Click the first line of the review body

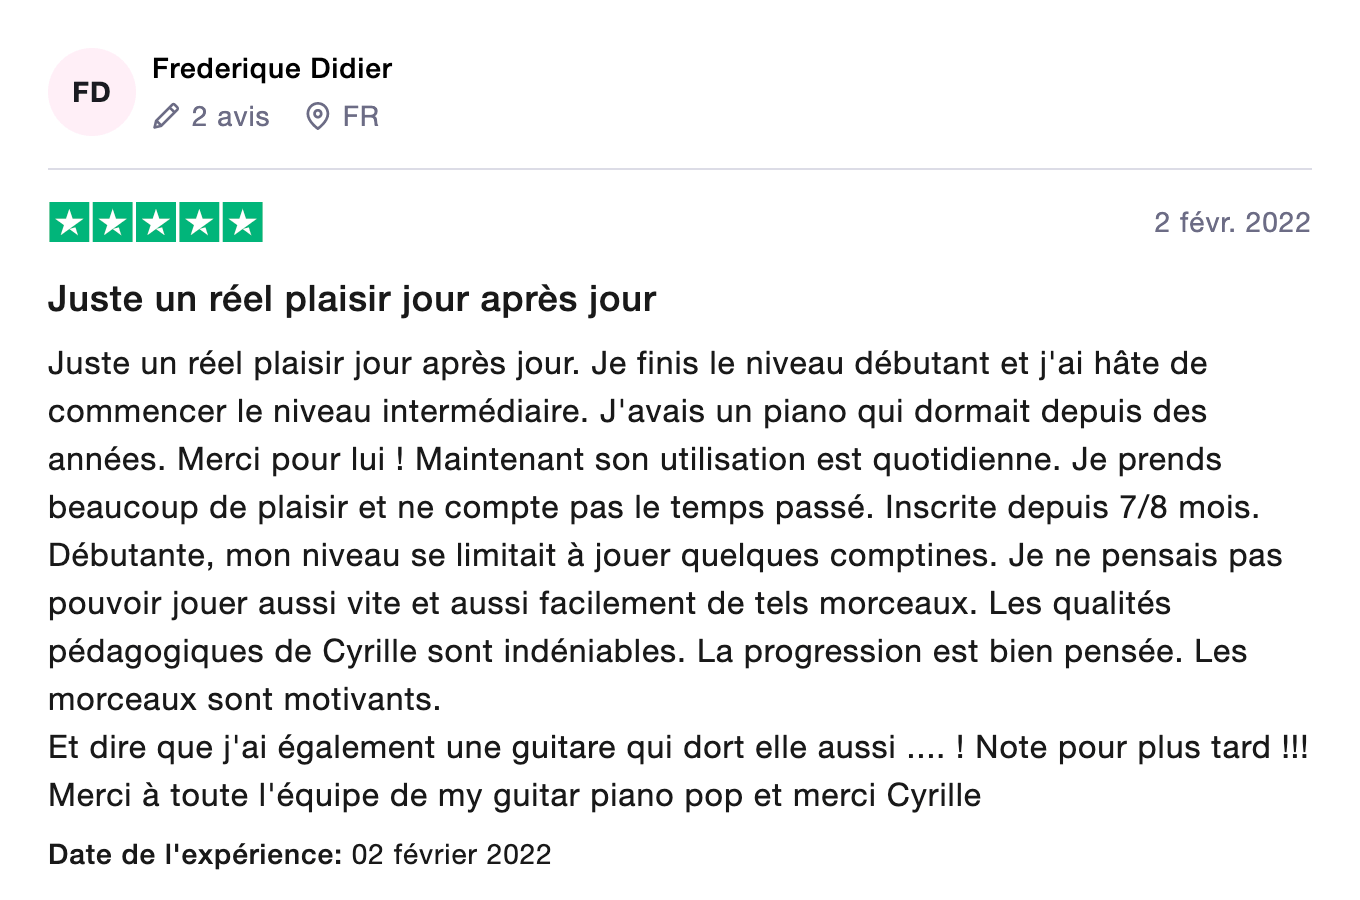(x=627, y=363)
